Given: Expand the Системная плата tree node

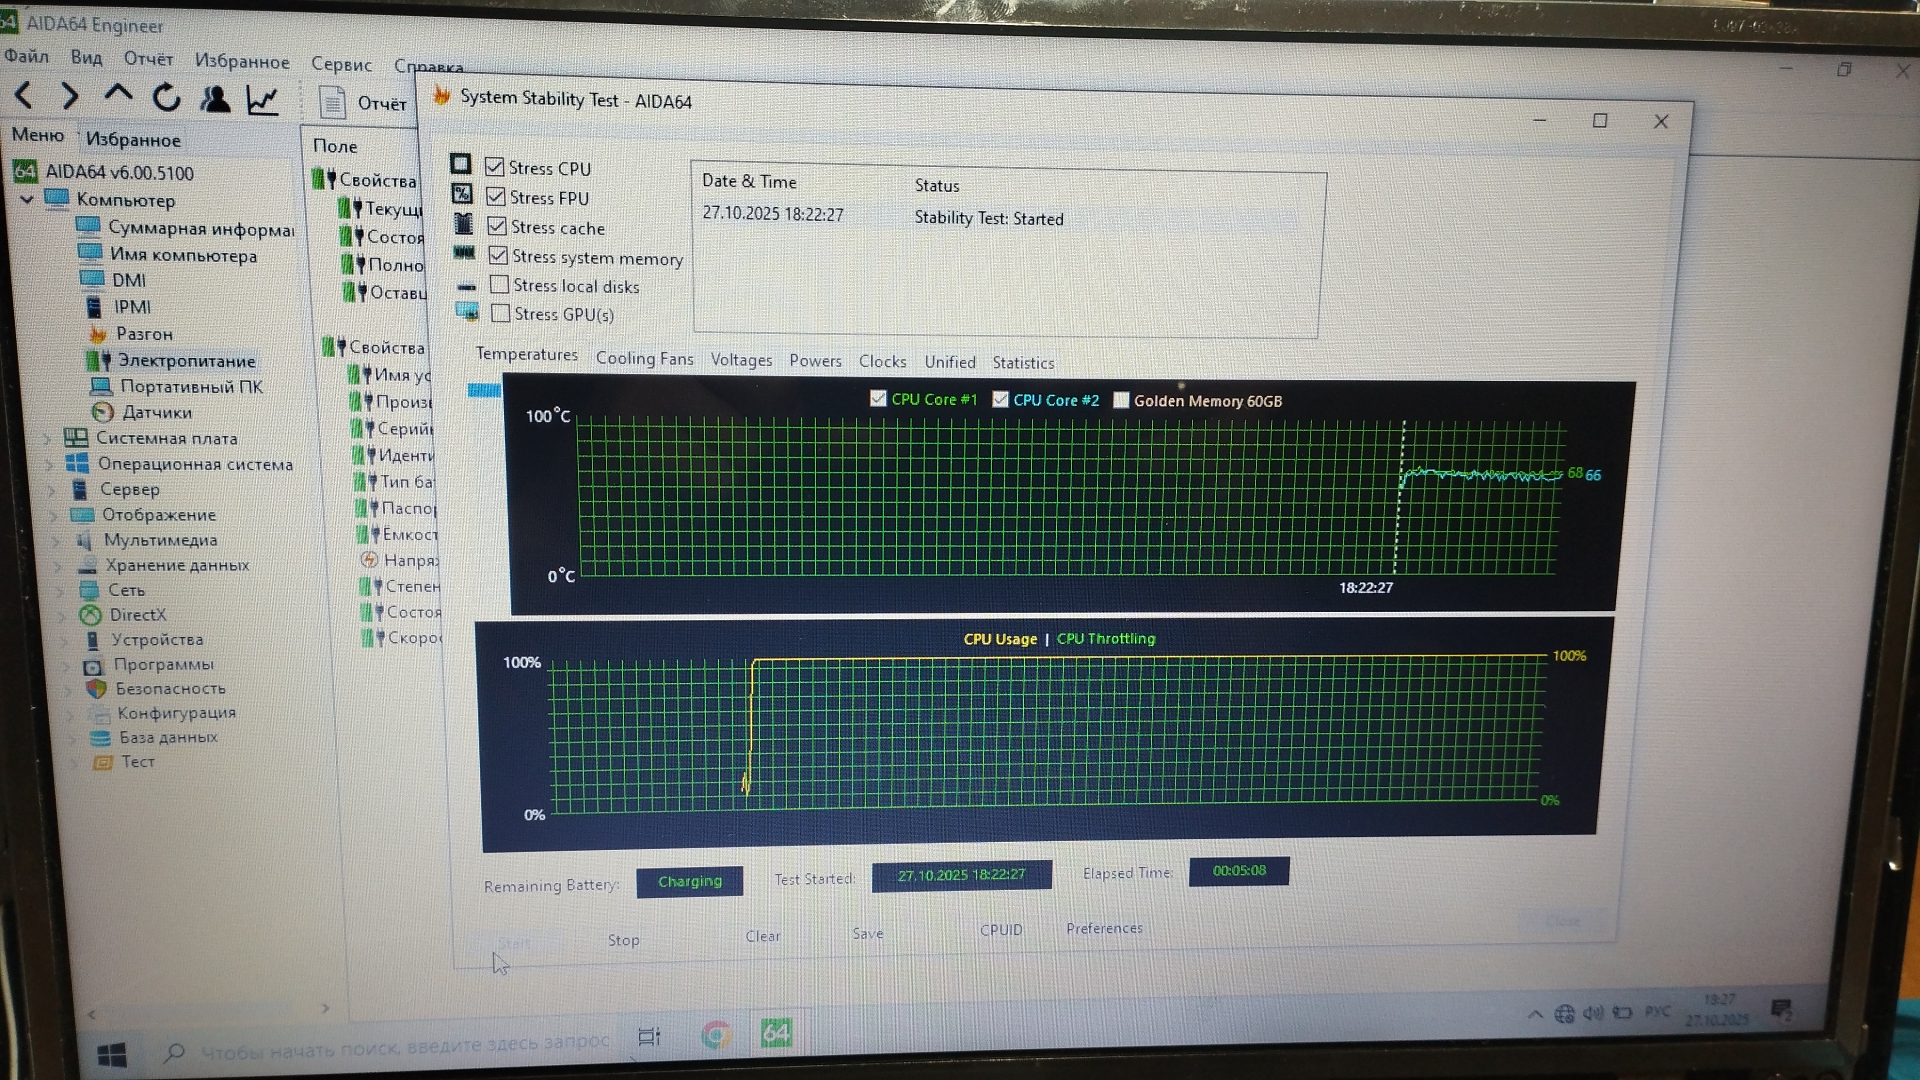Looking at the screenshot, I should tap(47, 438).
